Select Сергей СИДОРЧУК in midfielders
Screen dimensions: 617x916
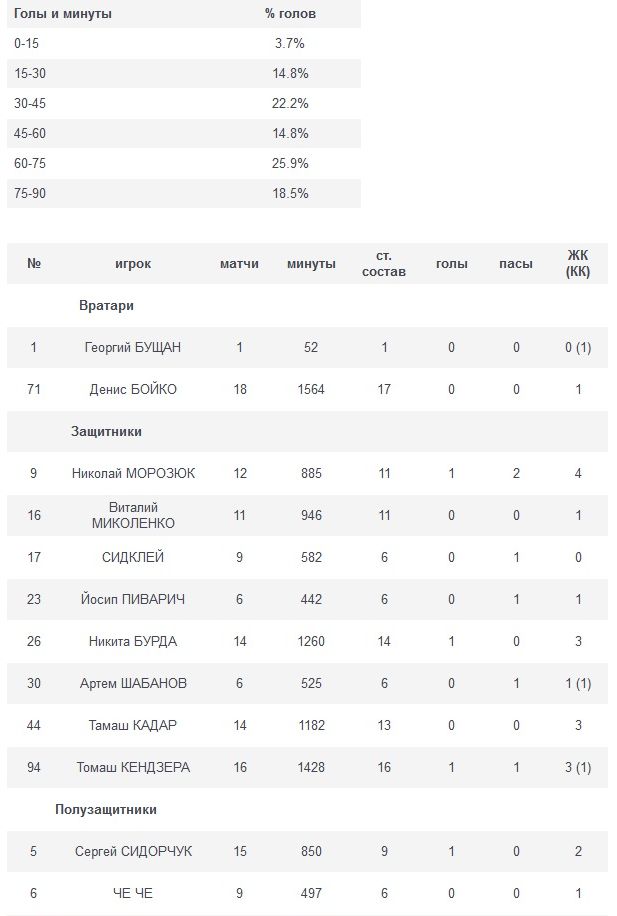click(133, 852)
